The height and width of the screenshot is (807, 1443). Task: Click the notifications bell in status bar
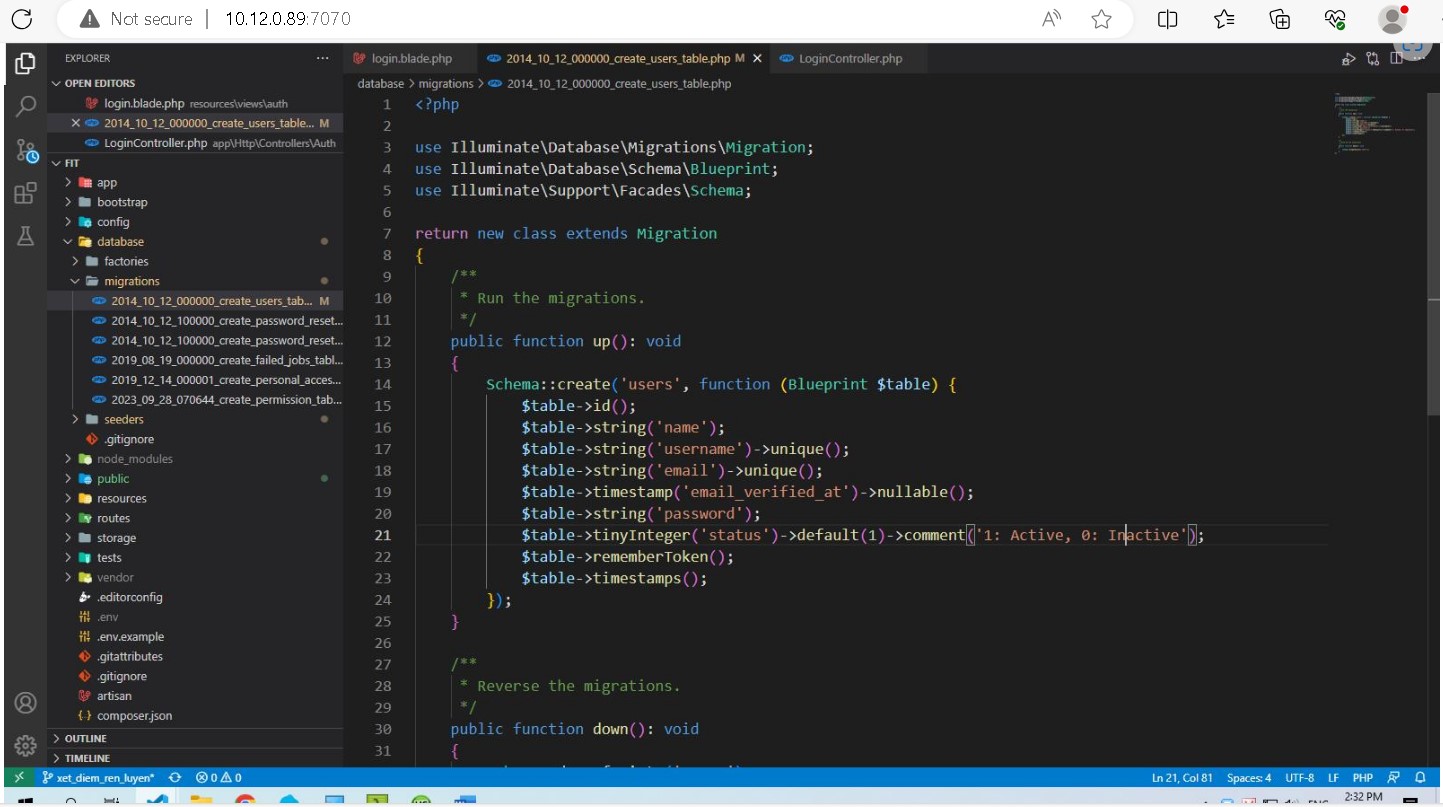(1420, 777)
